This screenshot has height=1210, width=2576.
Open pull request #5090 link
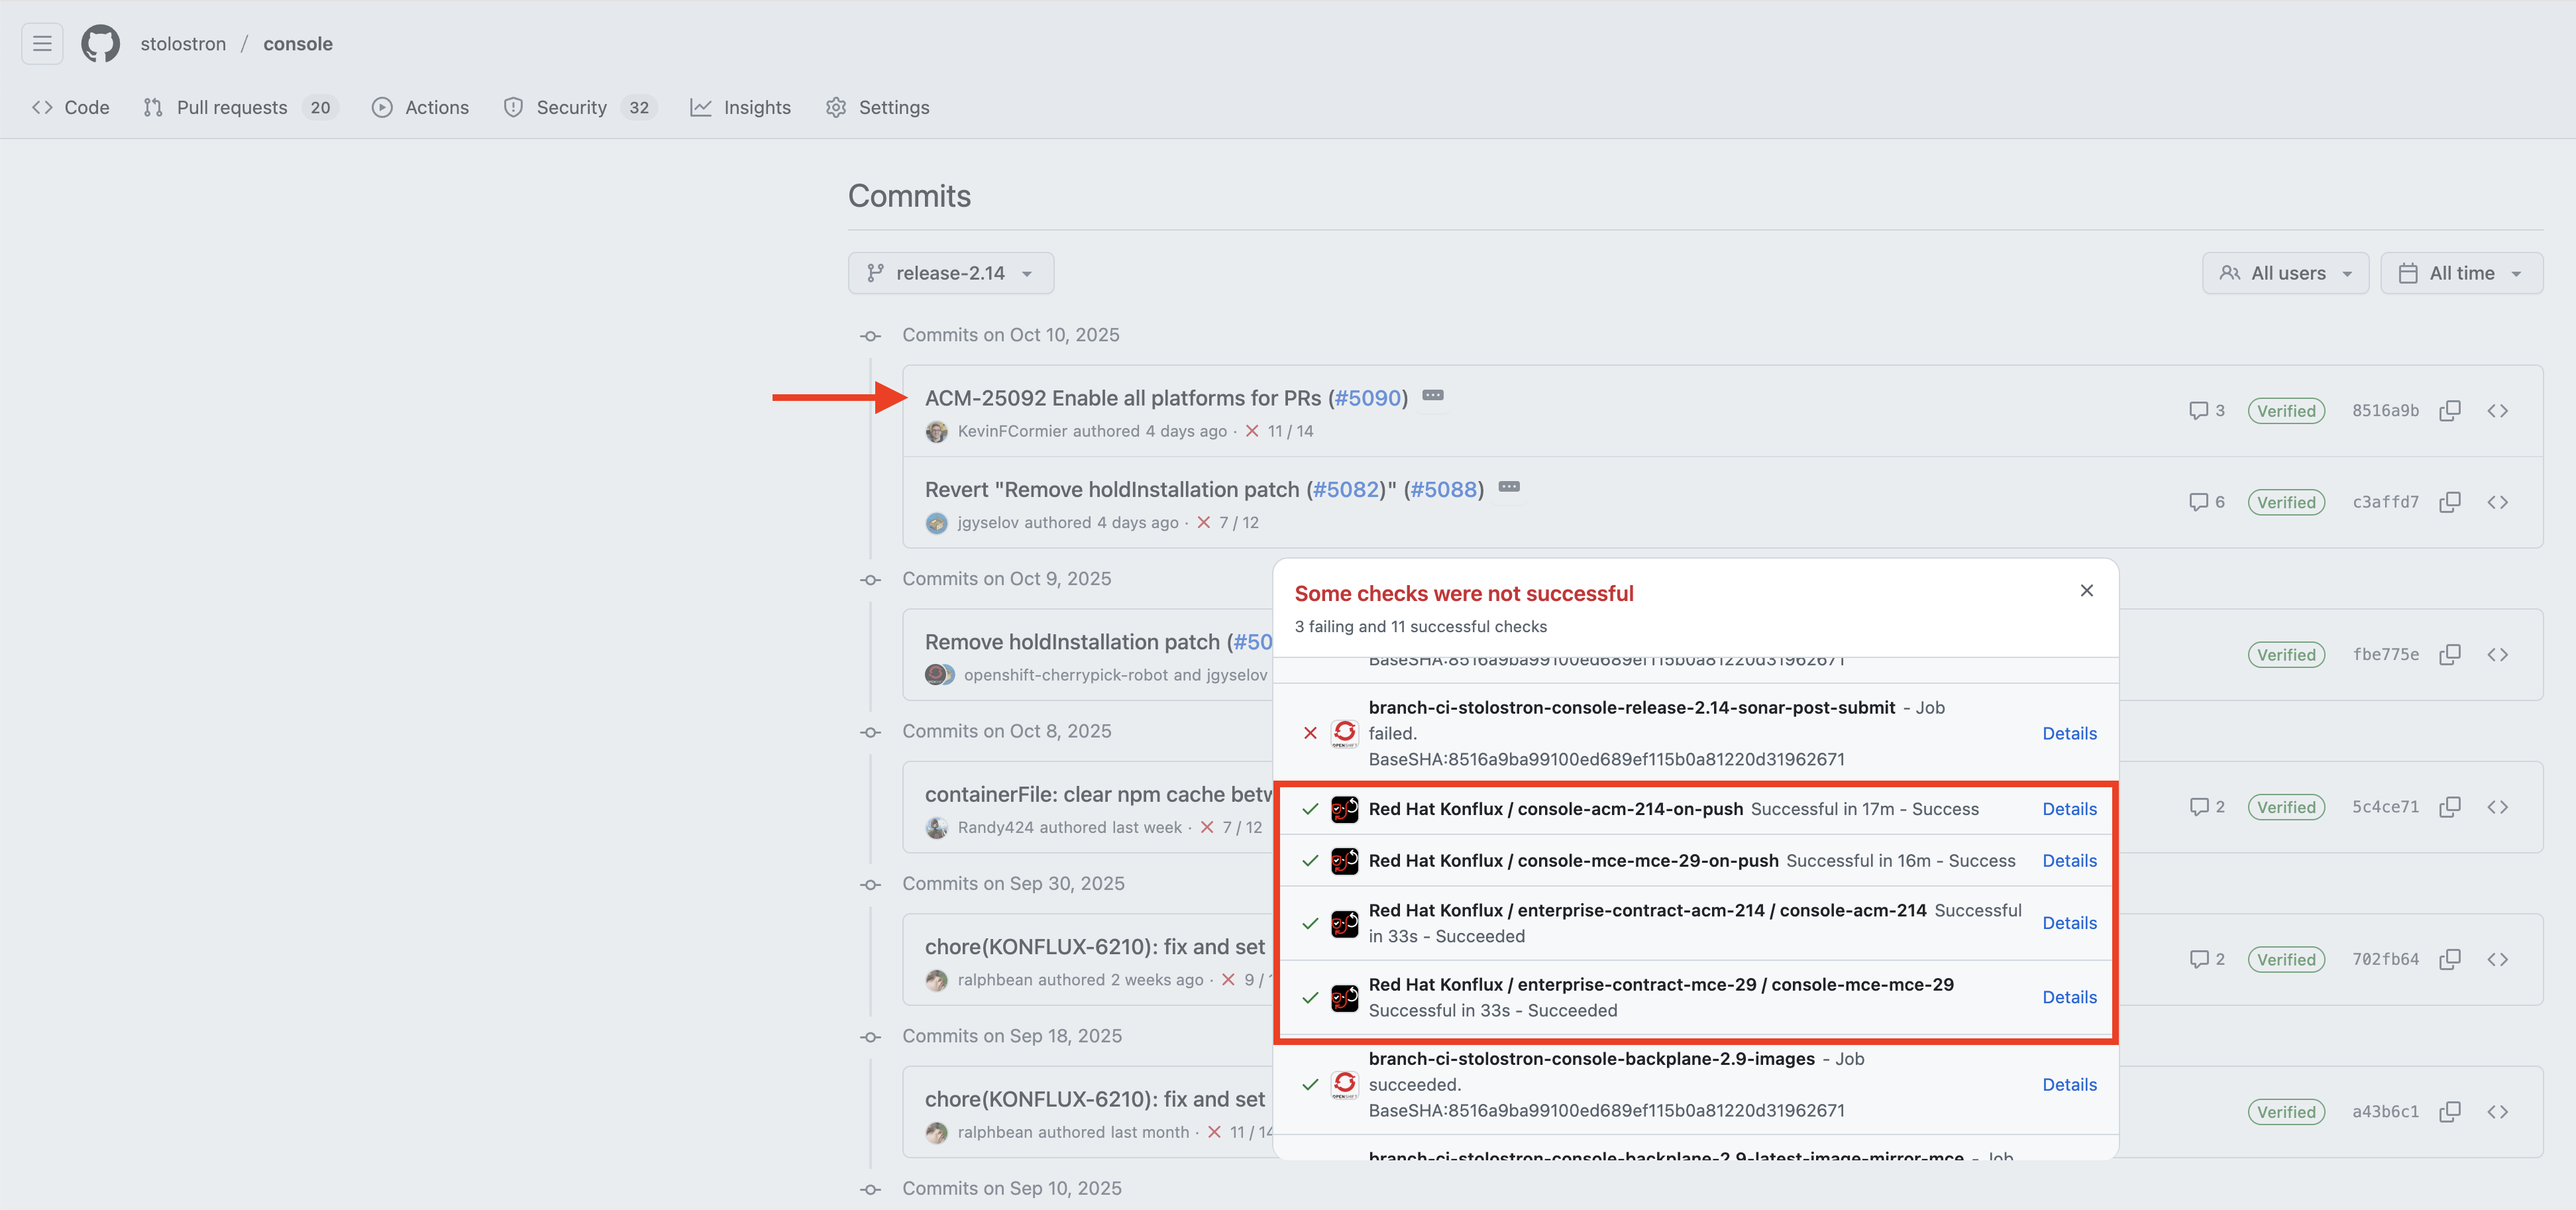[x=1367, y=398]
